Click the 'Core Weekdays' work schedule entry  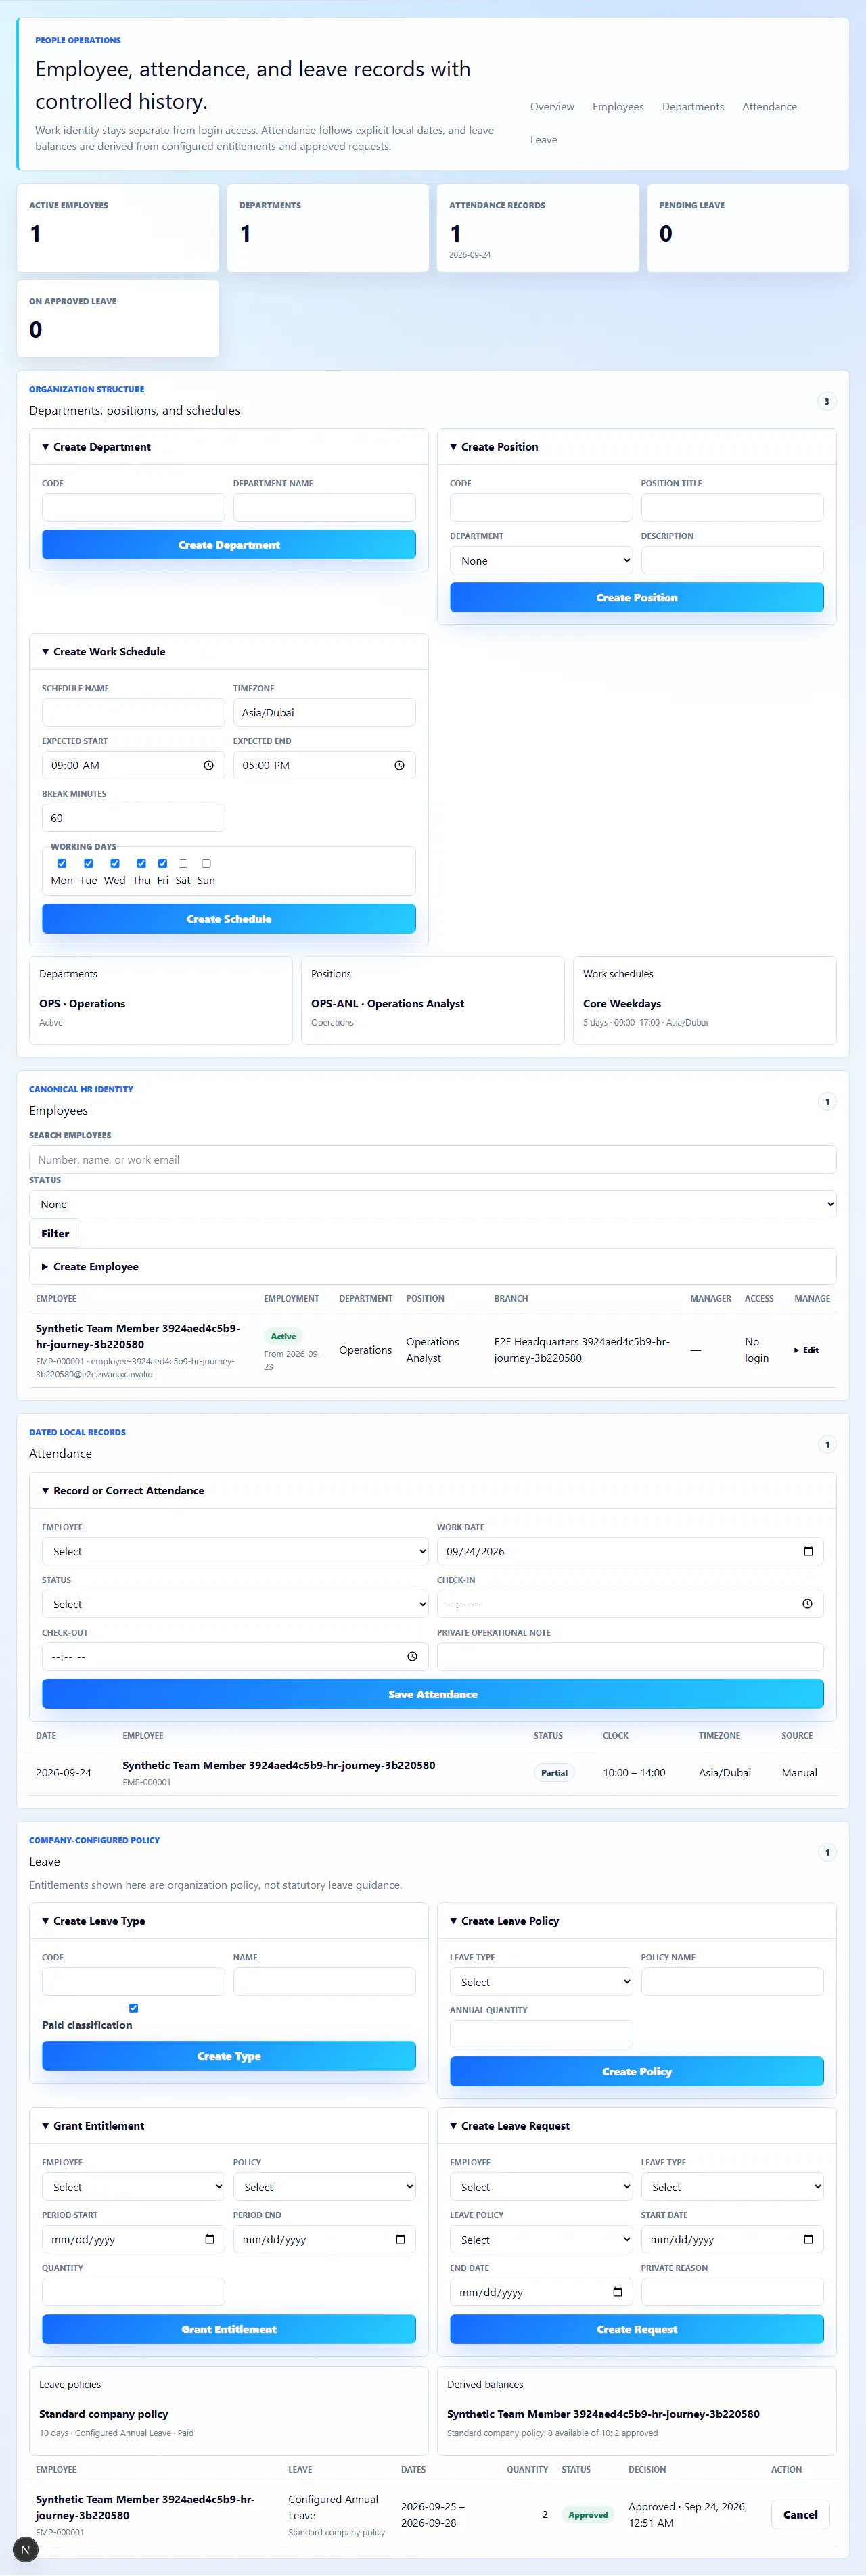[x=622, y=1004]
